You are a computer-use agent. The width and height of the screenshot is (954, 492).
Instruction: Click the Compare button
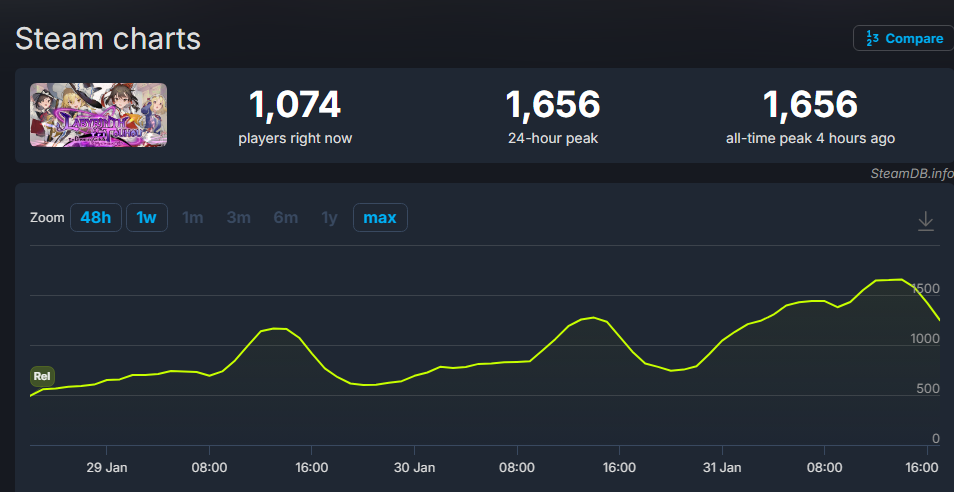pyautogui.click(x=904, y=38)
